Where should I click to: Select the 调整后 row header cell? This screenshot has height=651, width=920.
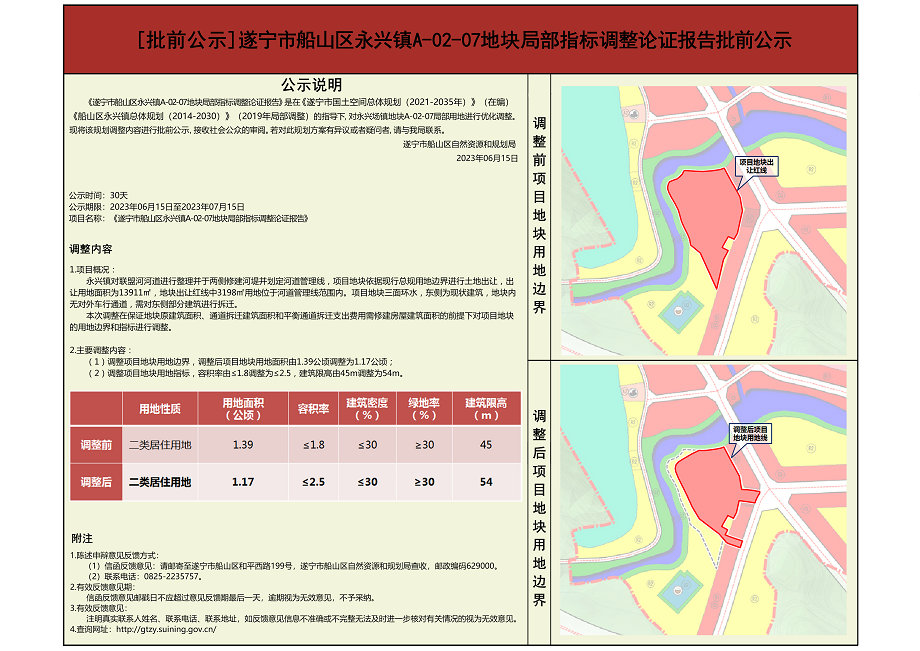(96, 482)
